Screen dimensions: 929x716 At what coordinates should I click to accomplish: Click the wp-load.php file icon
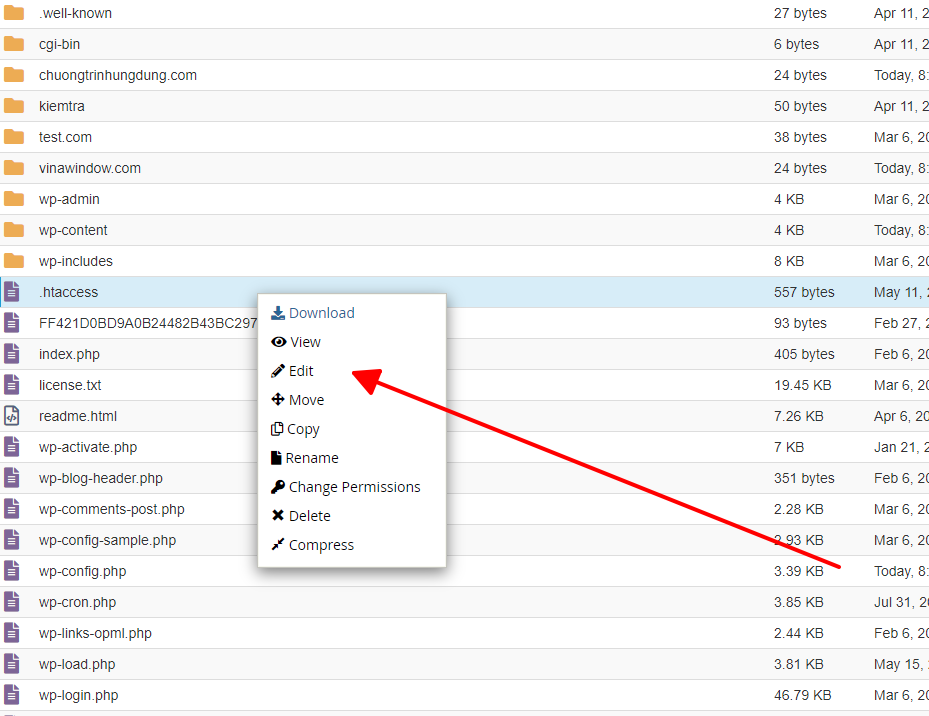[12, 664]
